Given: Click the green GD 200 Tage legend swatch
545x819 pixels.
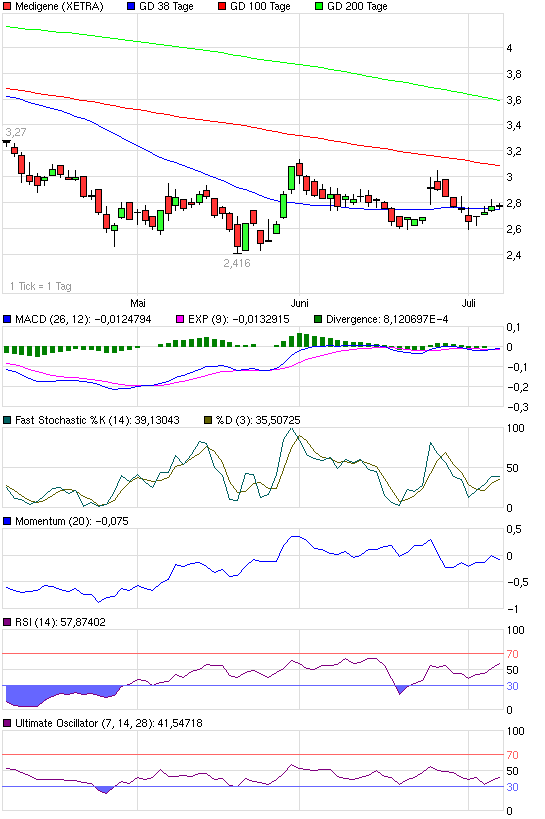Looking at the screenshot, I should coord(319,6).
